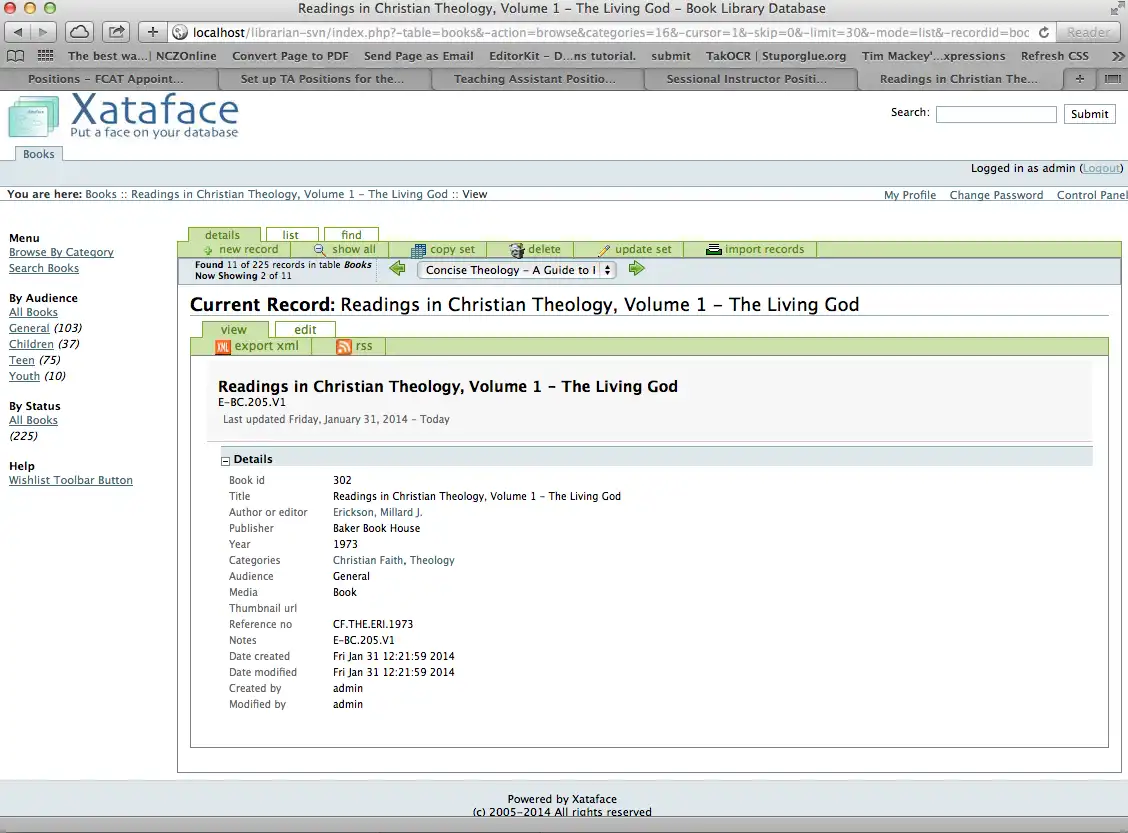Viewport: 1128px width, 833px height.
Task: Click the browser address bar
Action: click(x=610, y=32)
